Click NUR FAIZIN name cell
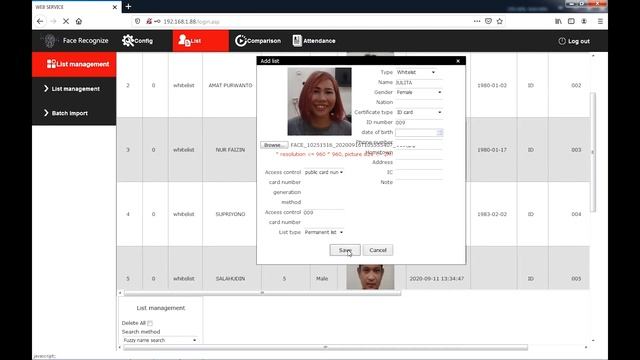 click(230, 150)
